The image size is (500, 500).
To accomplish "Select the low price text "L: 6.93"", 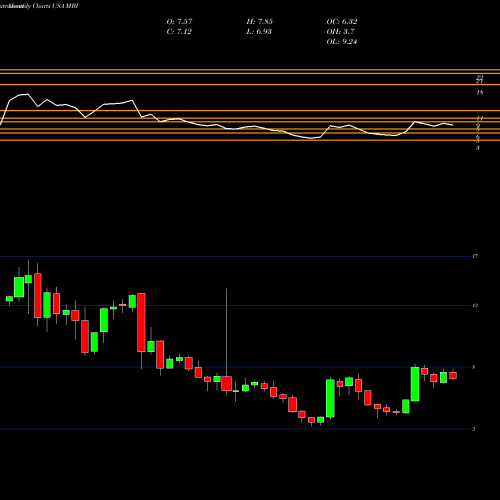I will [x=259, y=31].
